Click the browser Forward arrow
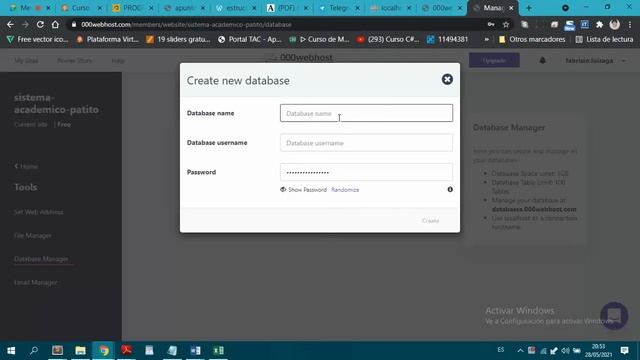 [x=25, y=24]
